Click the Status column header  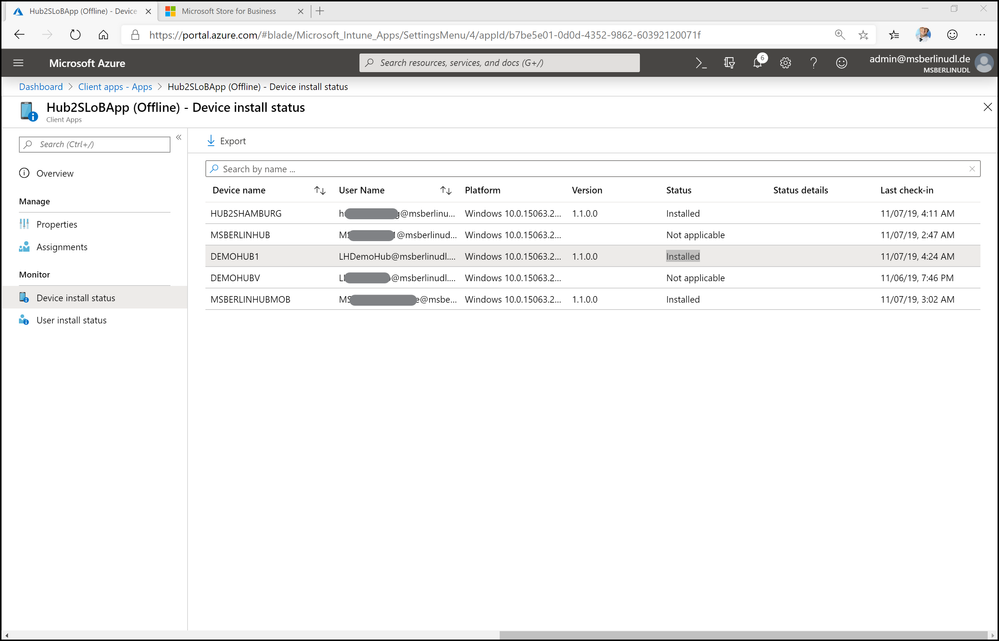pos(679,191)
